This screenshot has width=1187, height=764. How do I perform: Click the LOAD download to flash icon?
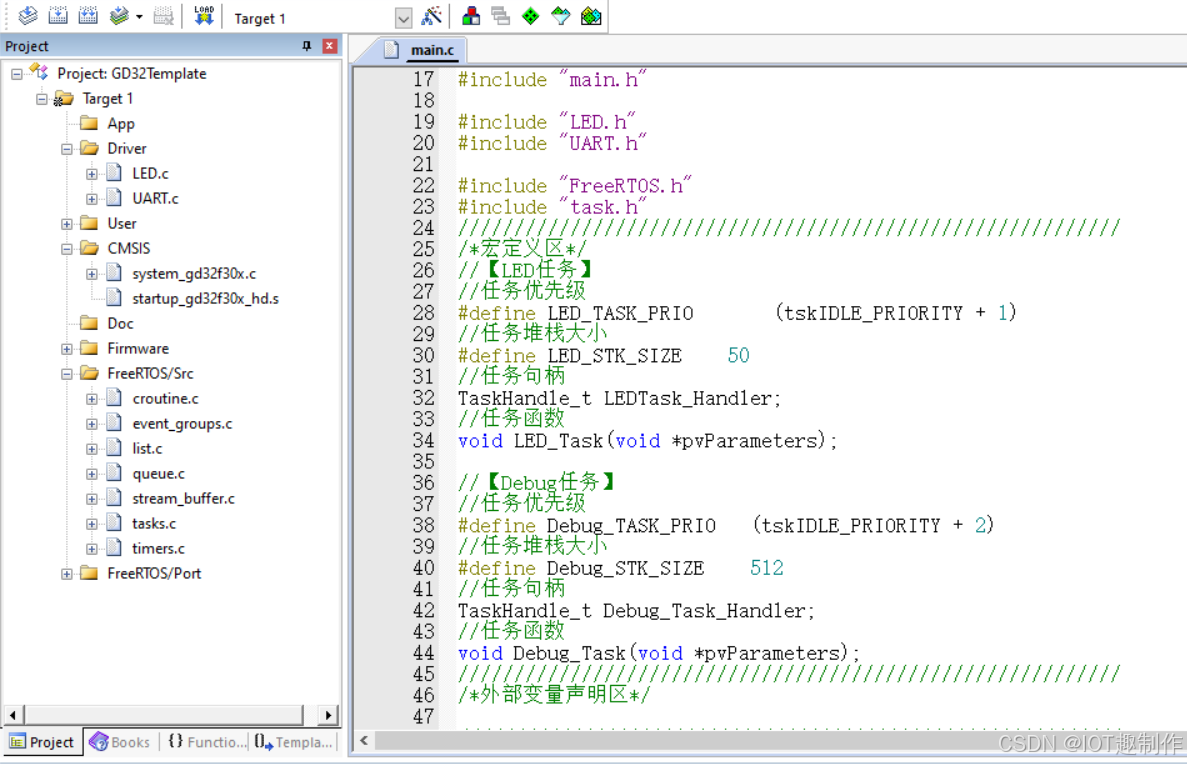point(204,15)
